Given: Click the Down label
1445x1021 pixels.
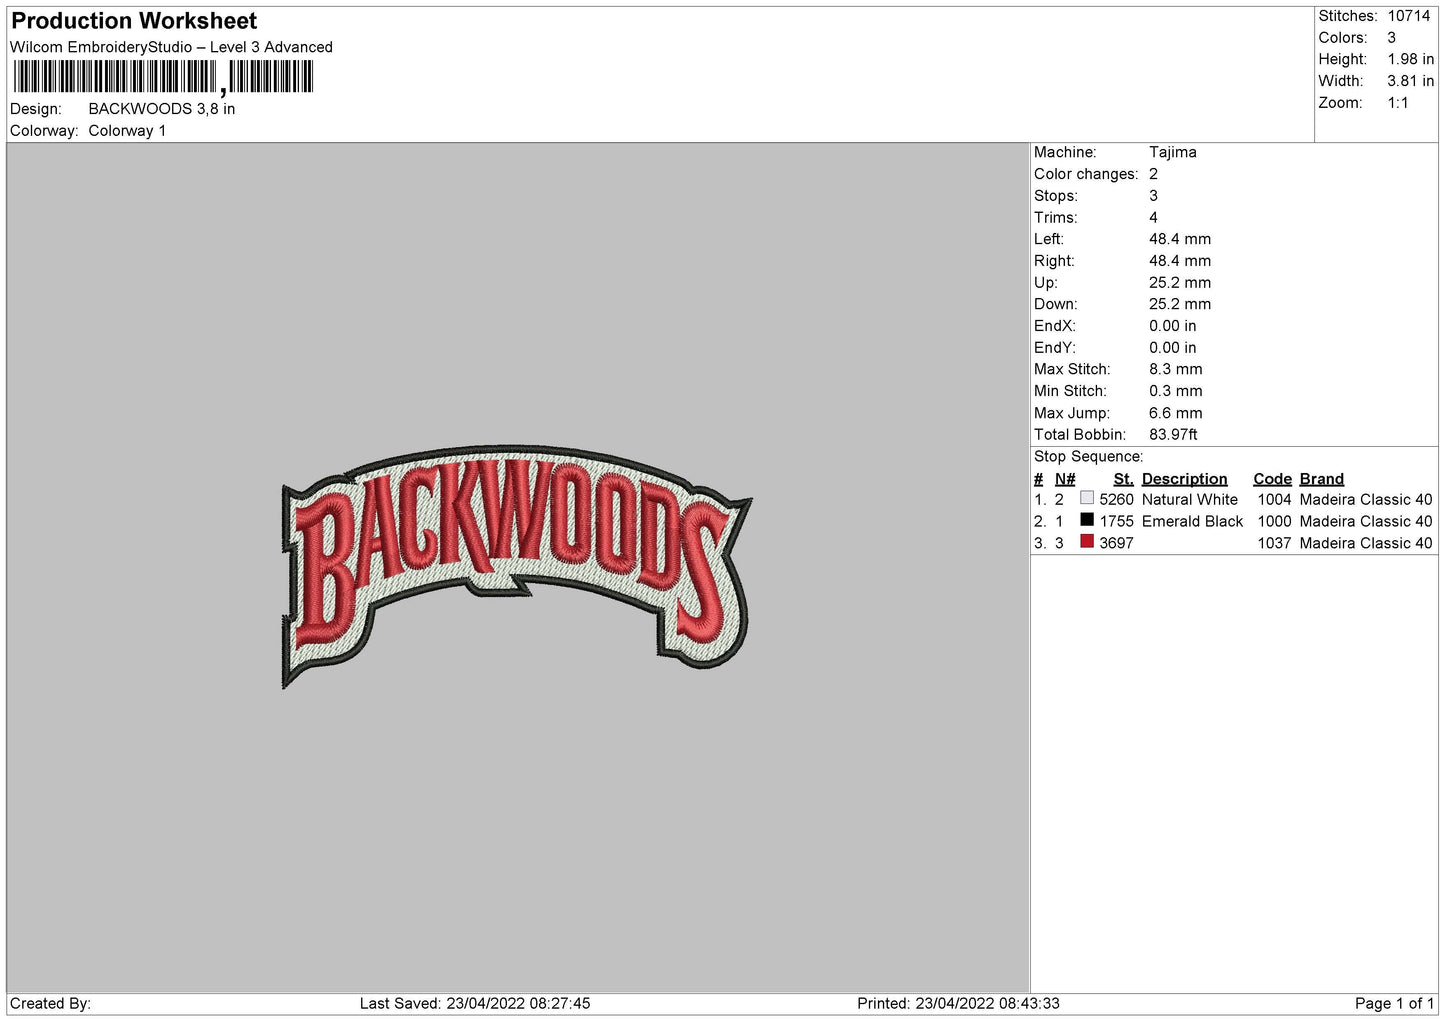Looking at the screenshot, I should point(1055,304).
